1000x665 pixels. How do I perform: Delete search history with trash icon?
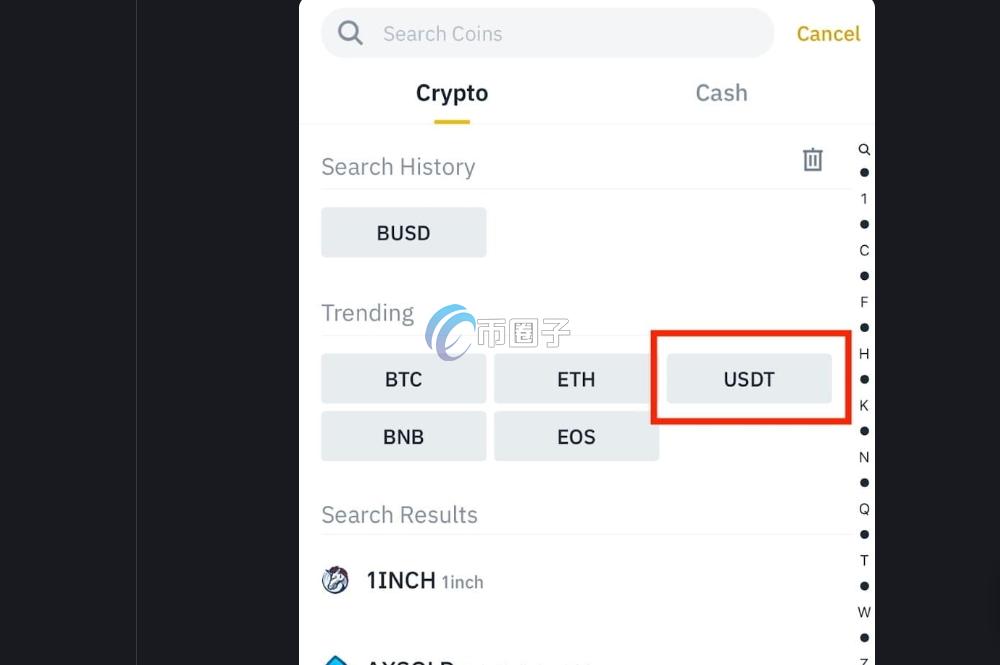(x=813, y=160)
